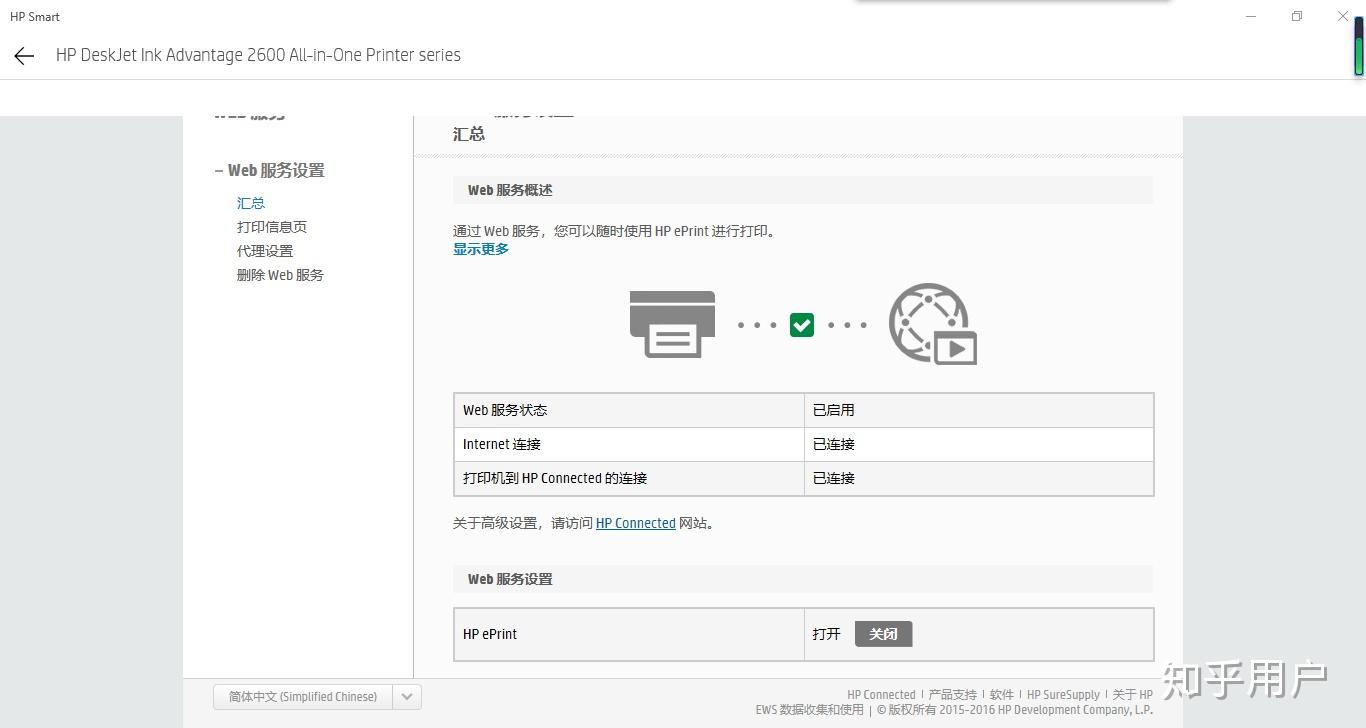This screenshot has height=728, width=1366.
Task: Open 代理设置 in the sidebar
Action: [265, 251]
